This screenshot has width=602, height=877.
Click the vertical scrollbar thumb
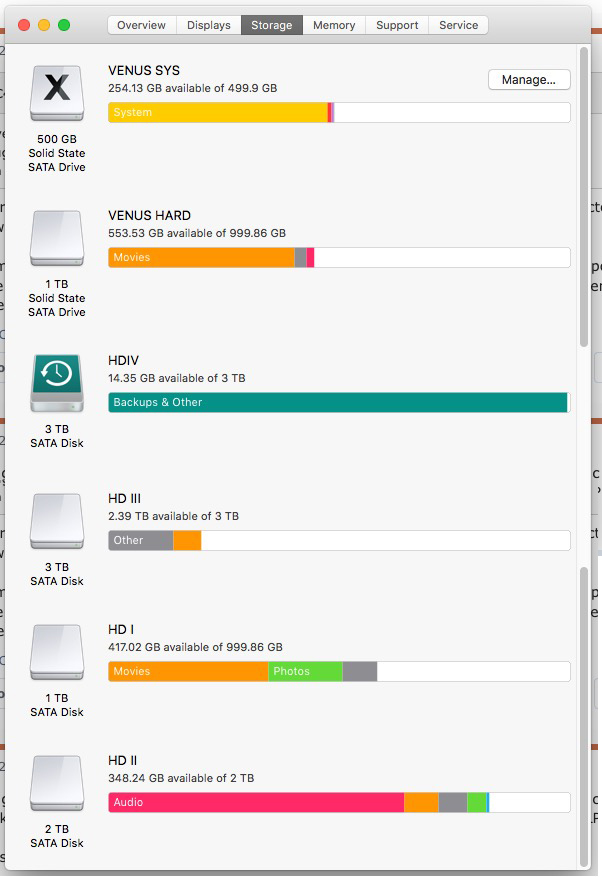point(584,197)
